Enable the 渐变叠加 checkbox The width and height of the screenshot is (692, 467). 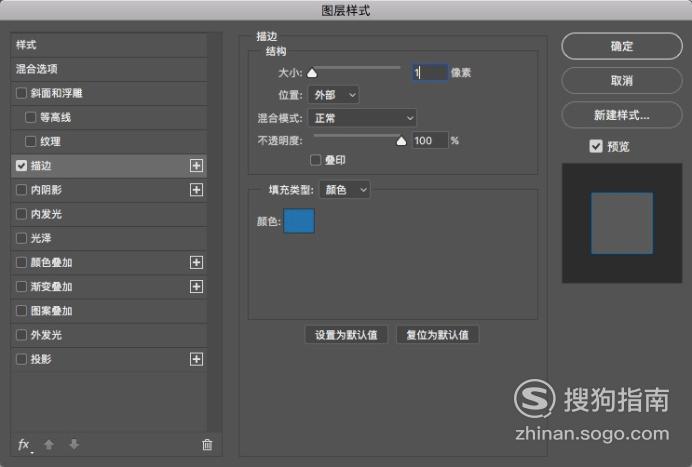21,286
